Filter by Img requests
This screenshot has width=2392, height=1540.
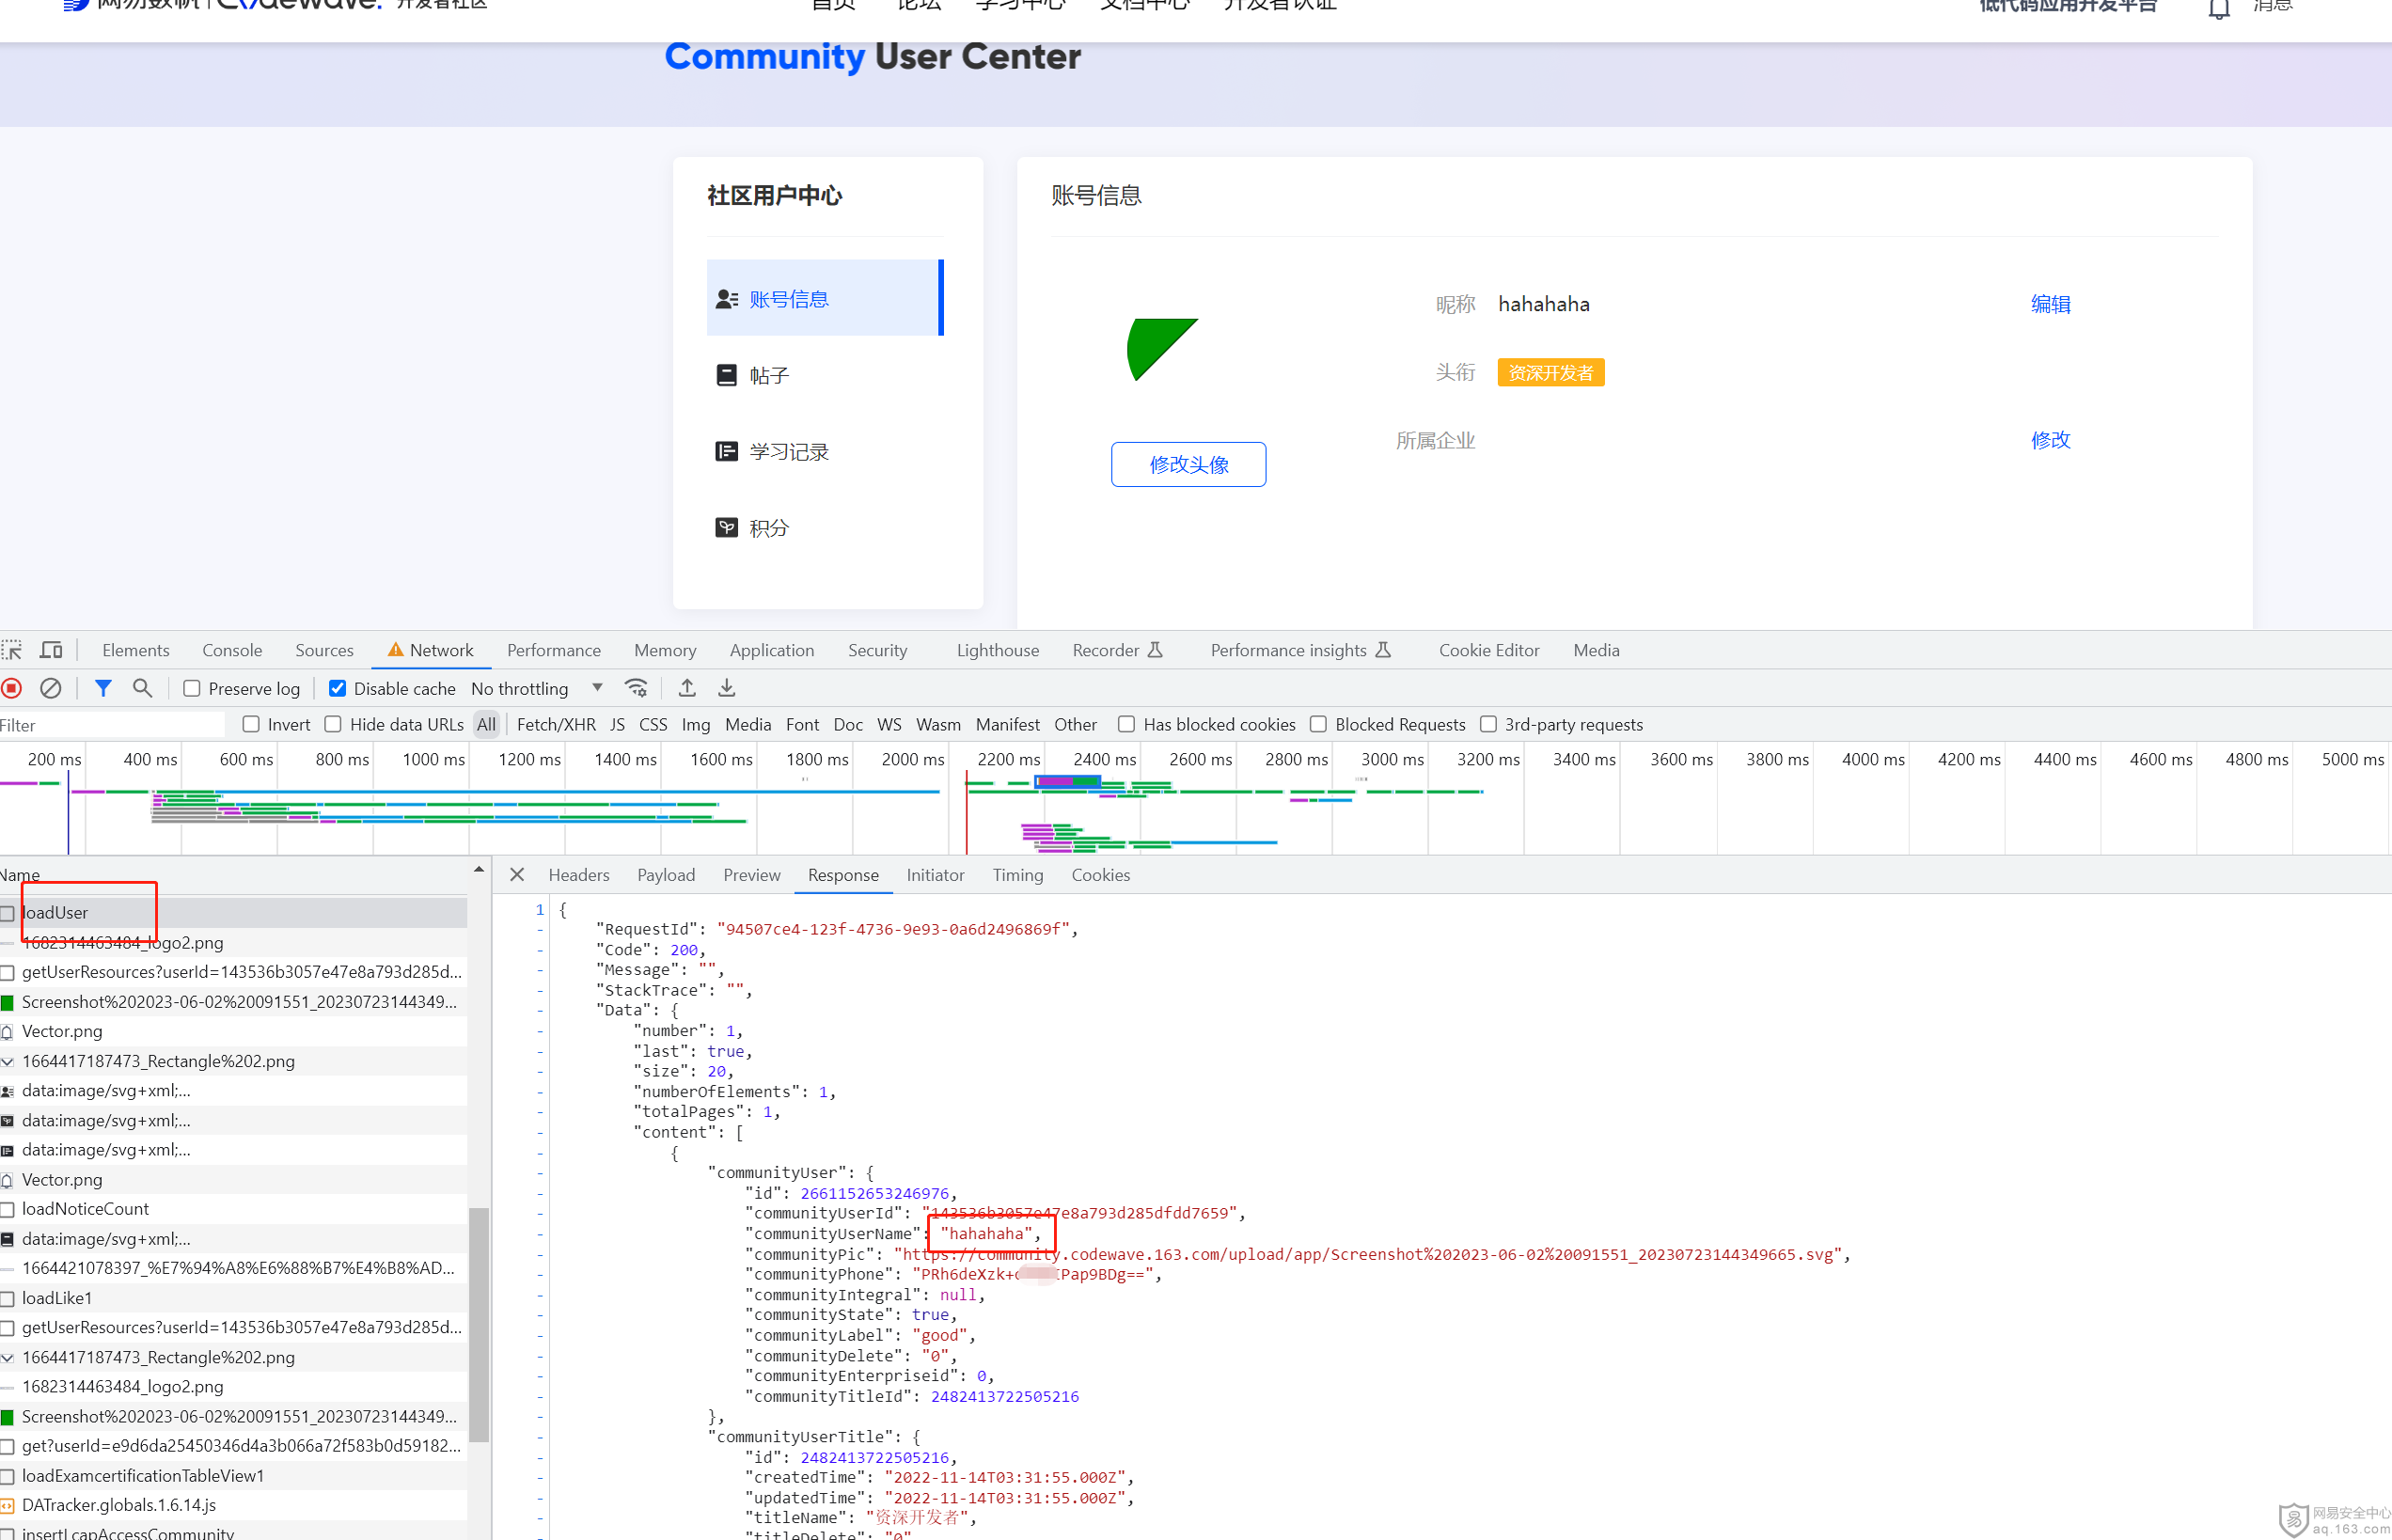[x=696, y=724]
